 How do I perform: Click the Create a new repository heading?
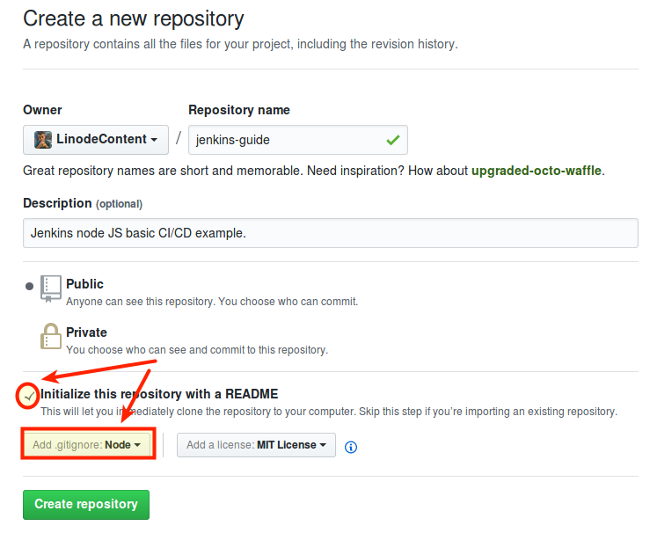tap(133, 19)
